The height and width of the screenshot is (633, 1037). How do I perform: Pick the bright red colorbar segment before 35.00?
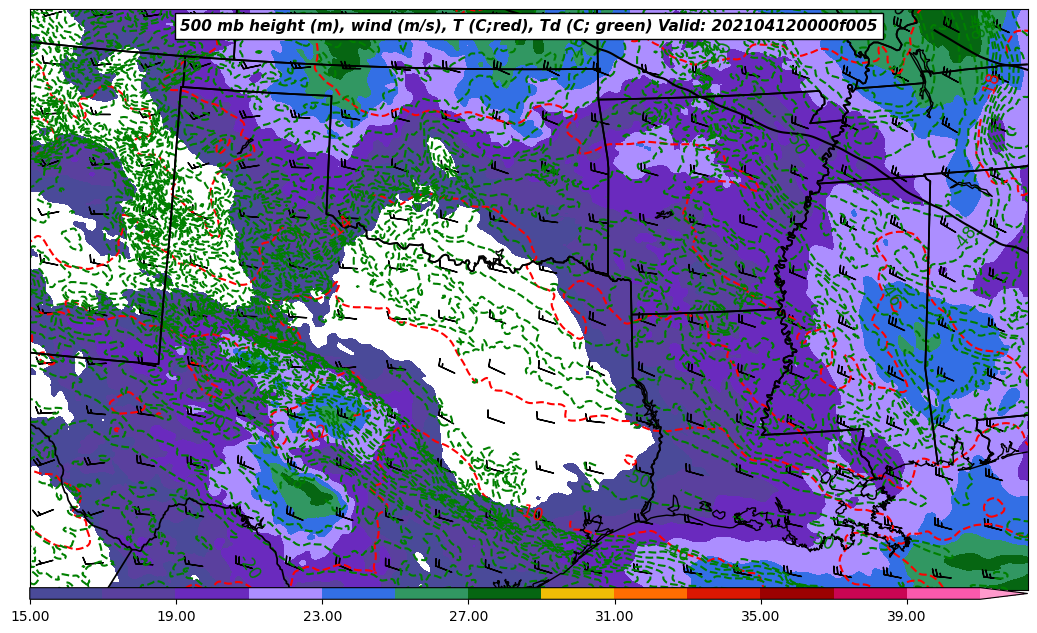tap(724, 593)
